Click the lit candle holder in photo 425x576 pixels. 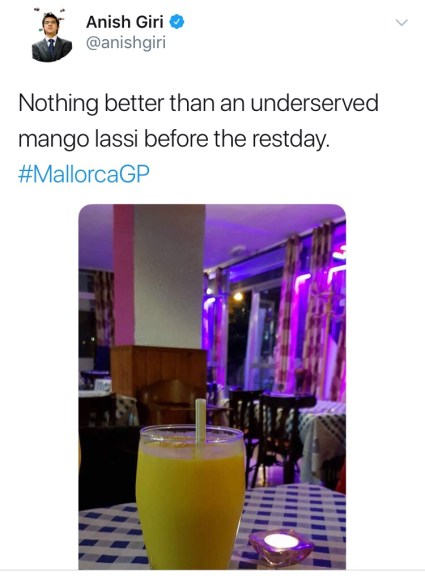(281, 546)
